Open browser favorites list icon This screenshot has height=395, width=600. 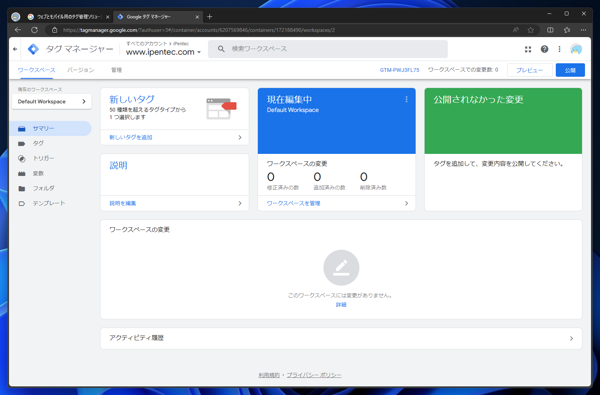(567, 30)
